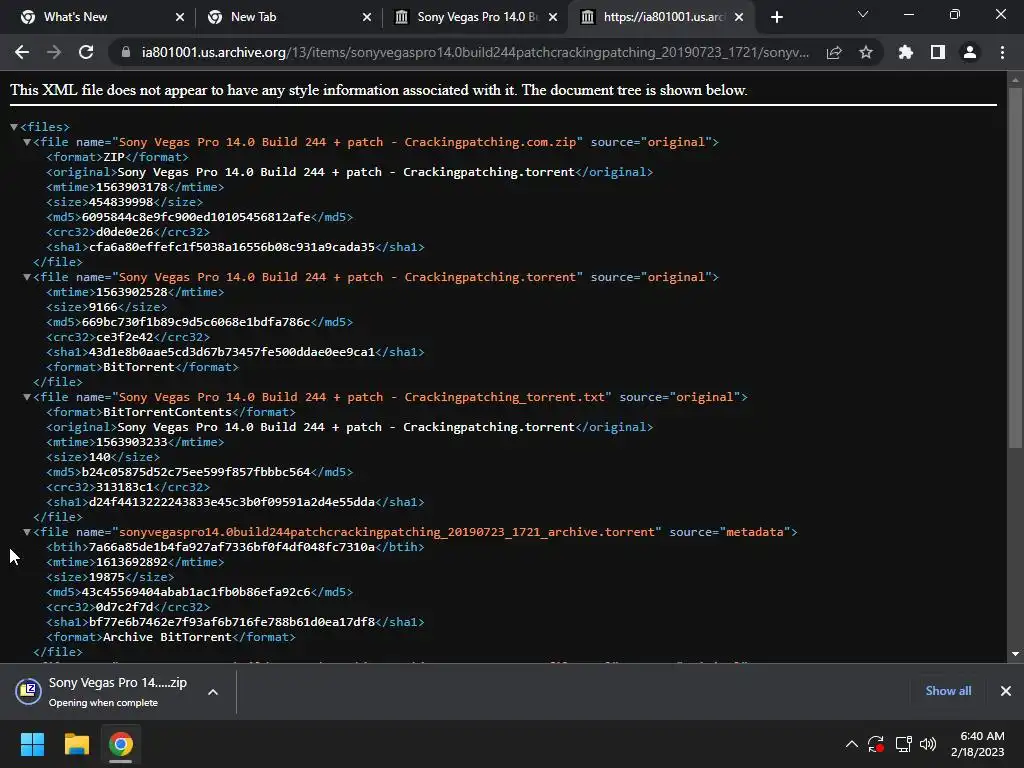Open the network tray icon
The image size is (1024, 768).
(x=903, y=744)
